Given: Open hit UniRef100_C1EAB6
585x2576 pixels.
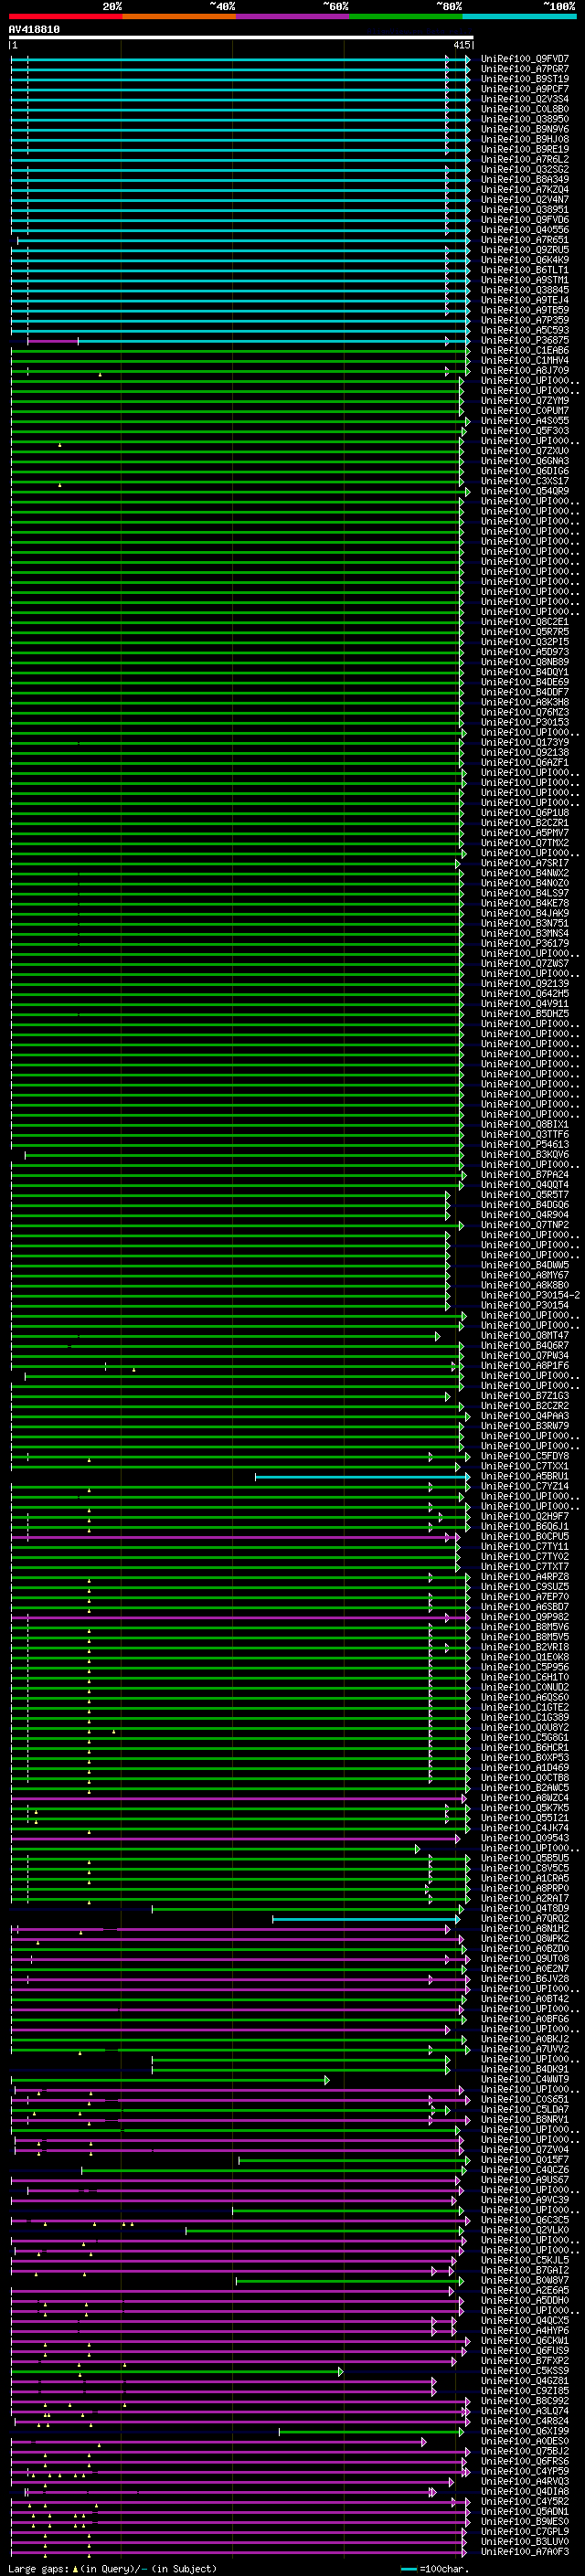Looking at the screenshot, I should point(524,351).
